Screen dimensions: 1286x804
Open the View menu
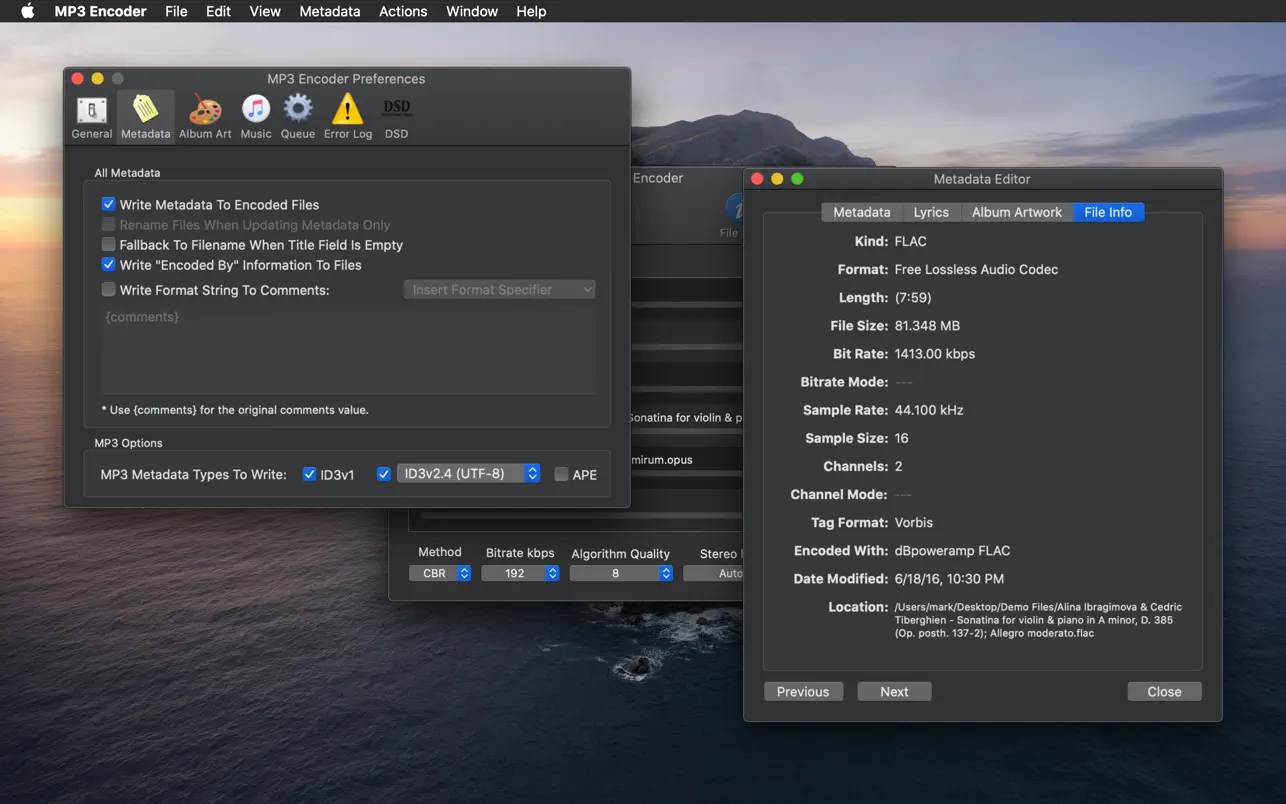265,11
